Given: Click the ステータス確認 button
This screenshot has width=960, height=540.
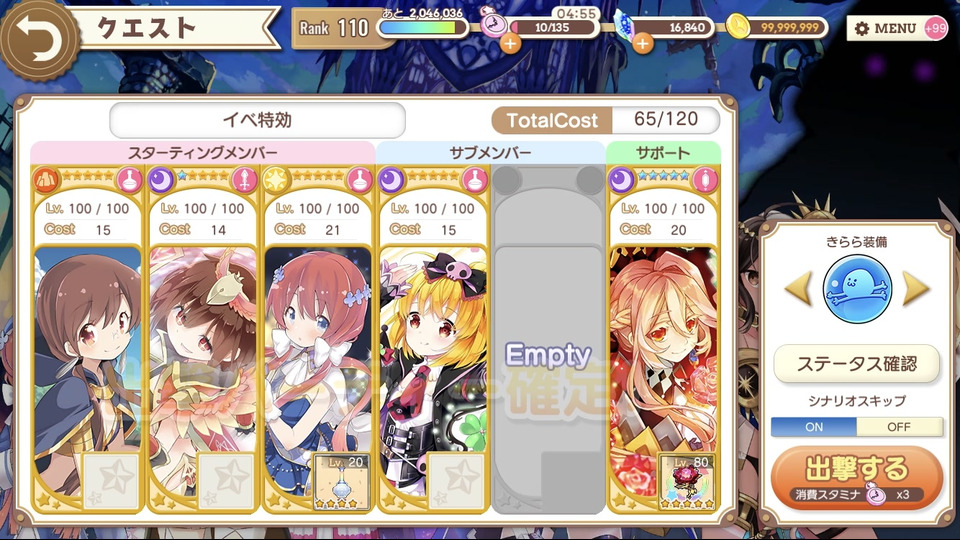Looking at the screenshot, I should click(857, 364).
